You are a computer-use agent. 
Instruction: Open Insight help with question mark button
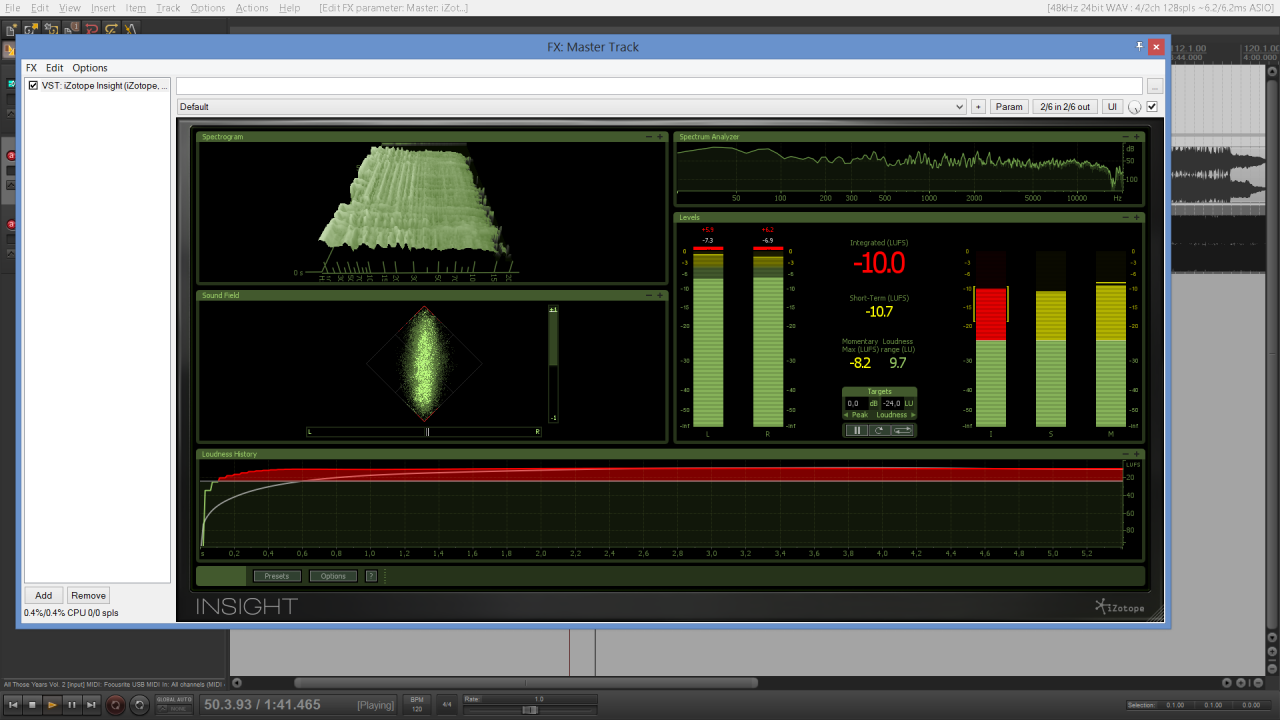tap(371, 576)
